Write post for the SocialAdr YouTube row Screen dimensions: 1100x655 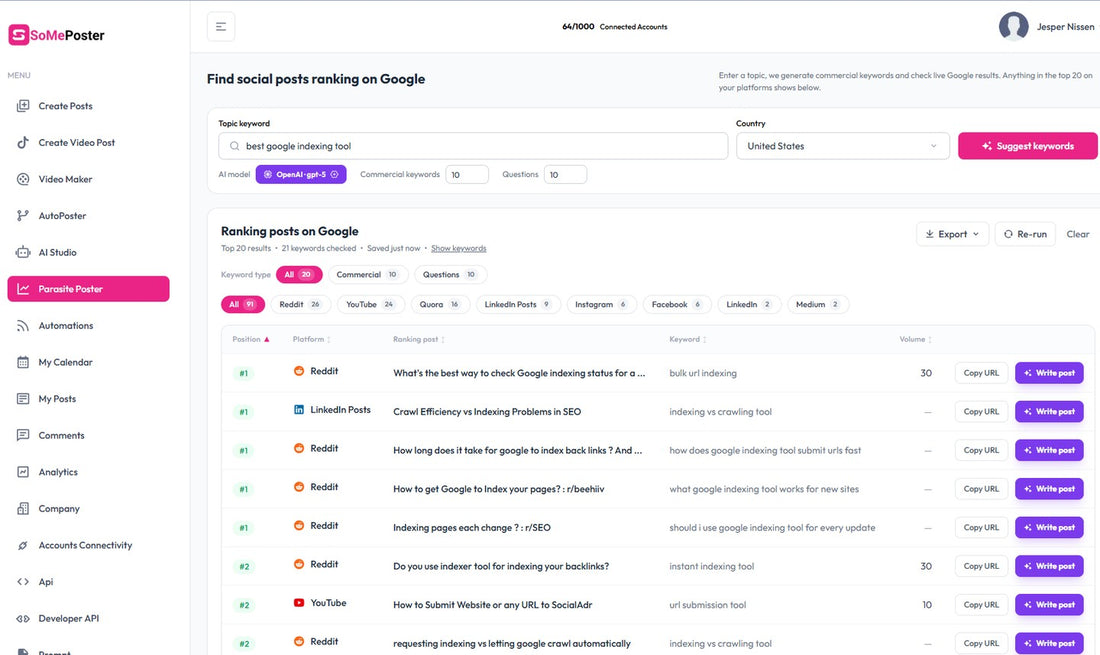pos(1049,605)
